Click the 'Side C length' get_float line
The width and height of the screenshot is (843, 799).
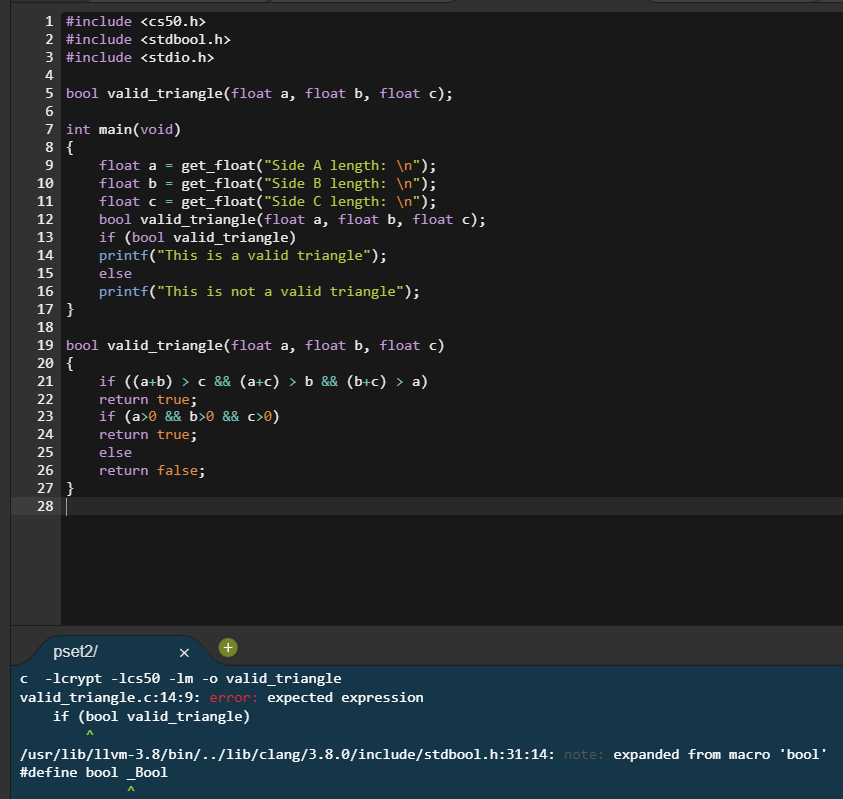267,202
